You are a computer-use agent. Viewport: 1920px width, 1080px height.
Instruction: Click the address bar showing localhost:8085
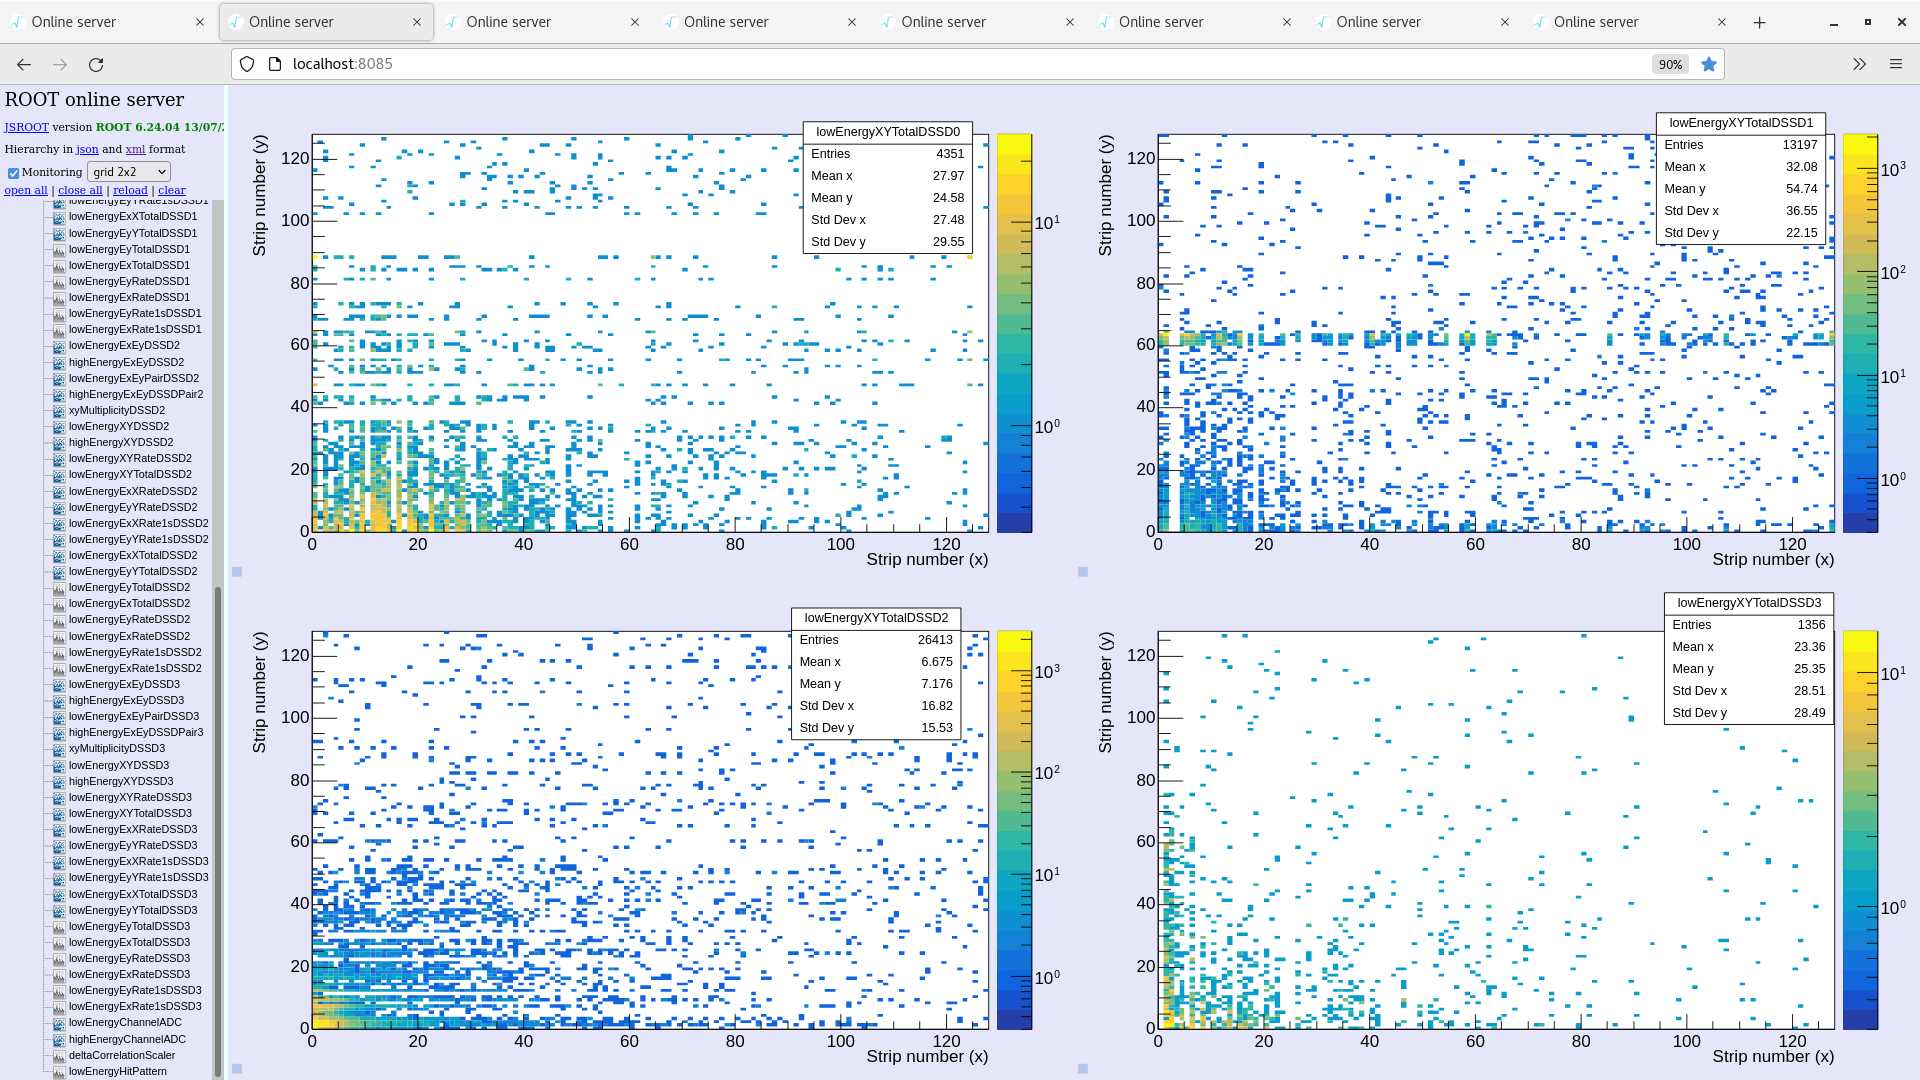500,64
